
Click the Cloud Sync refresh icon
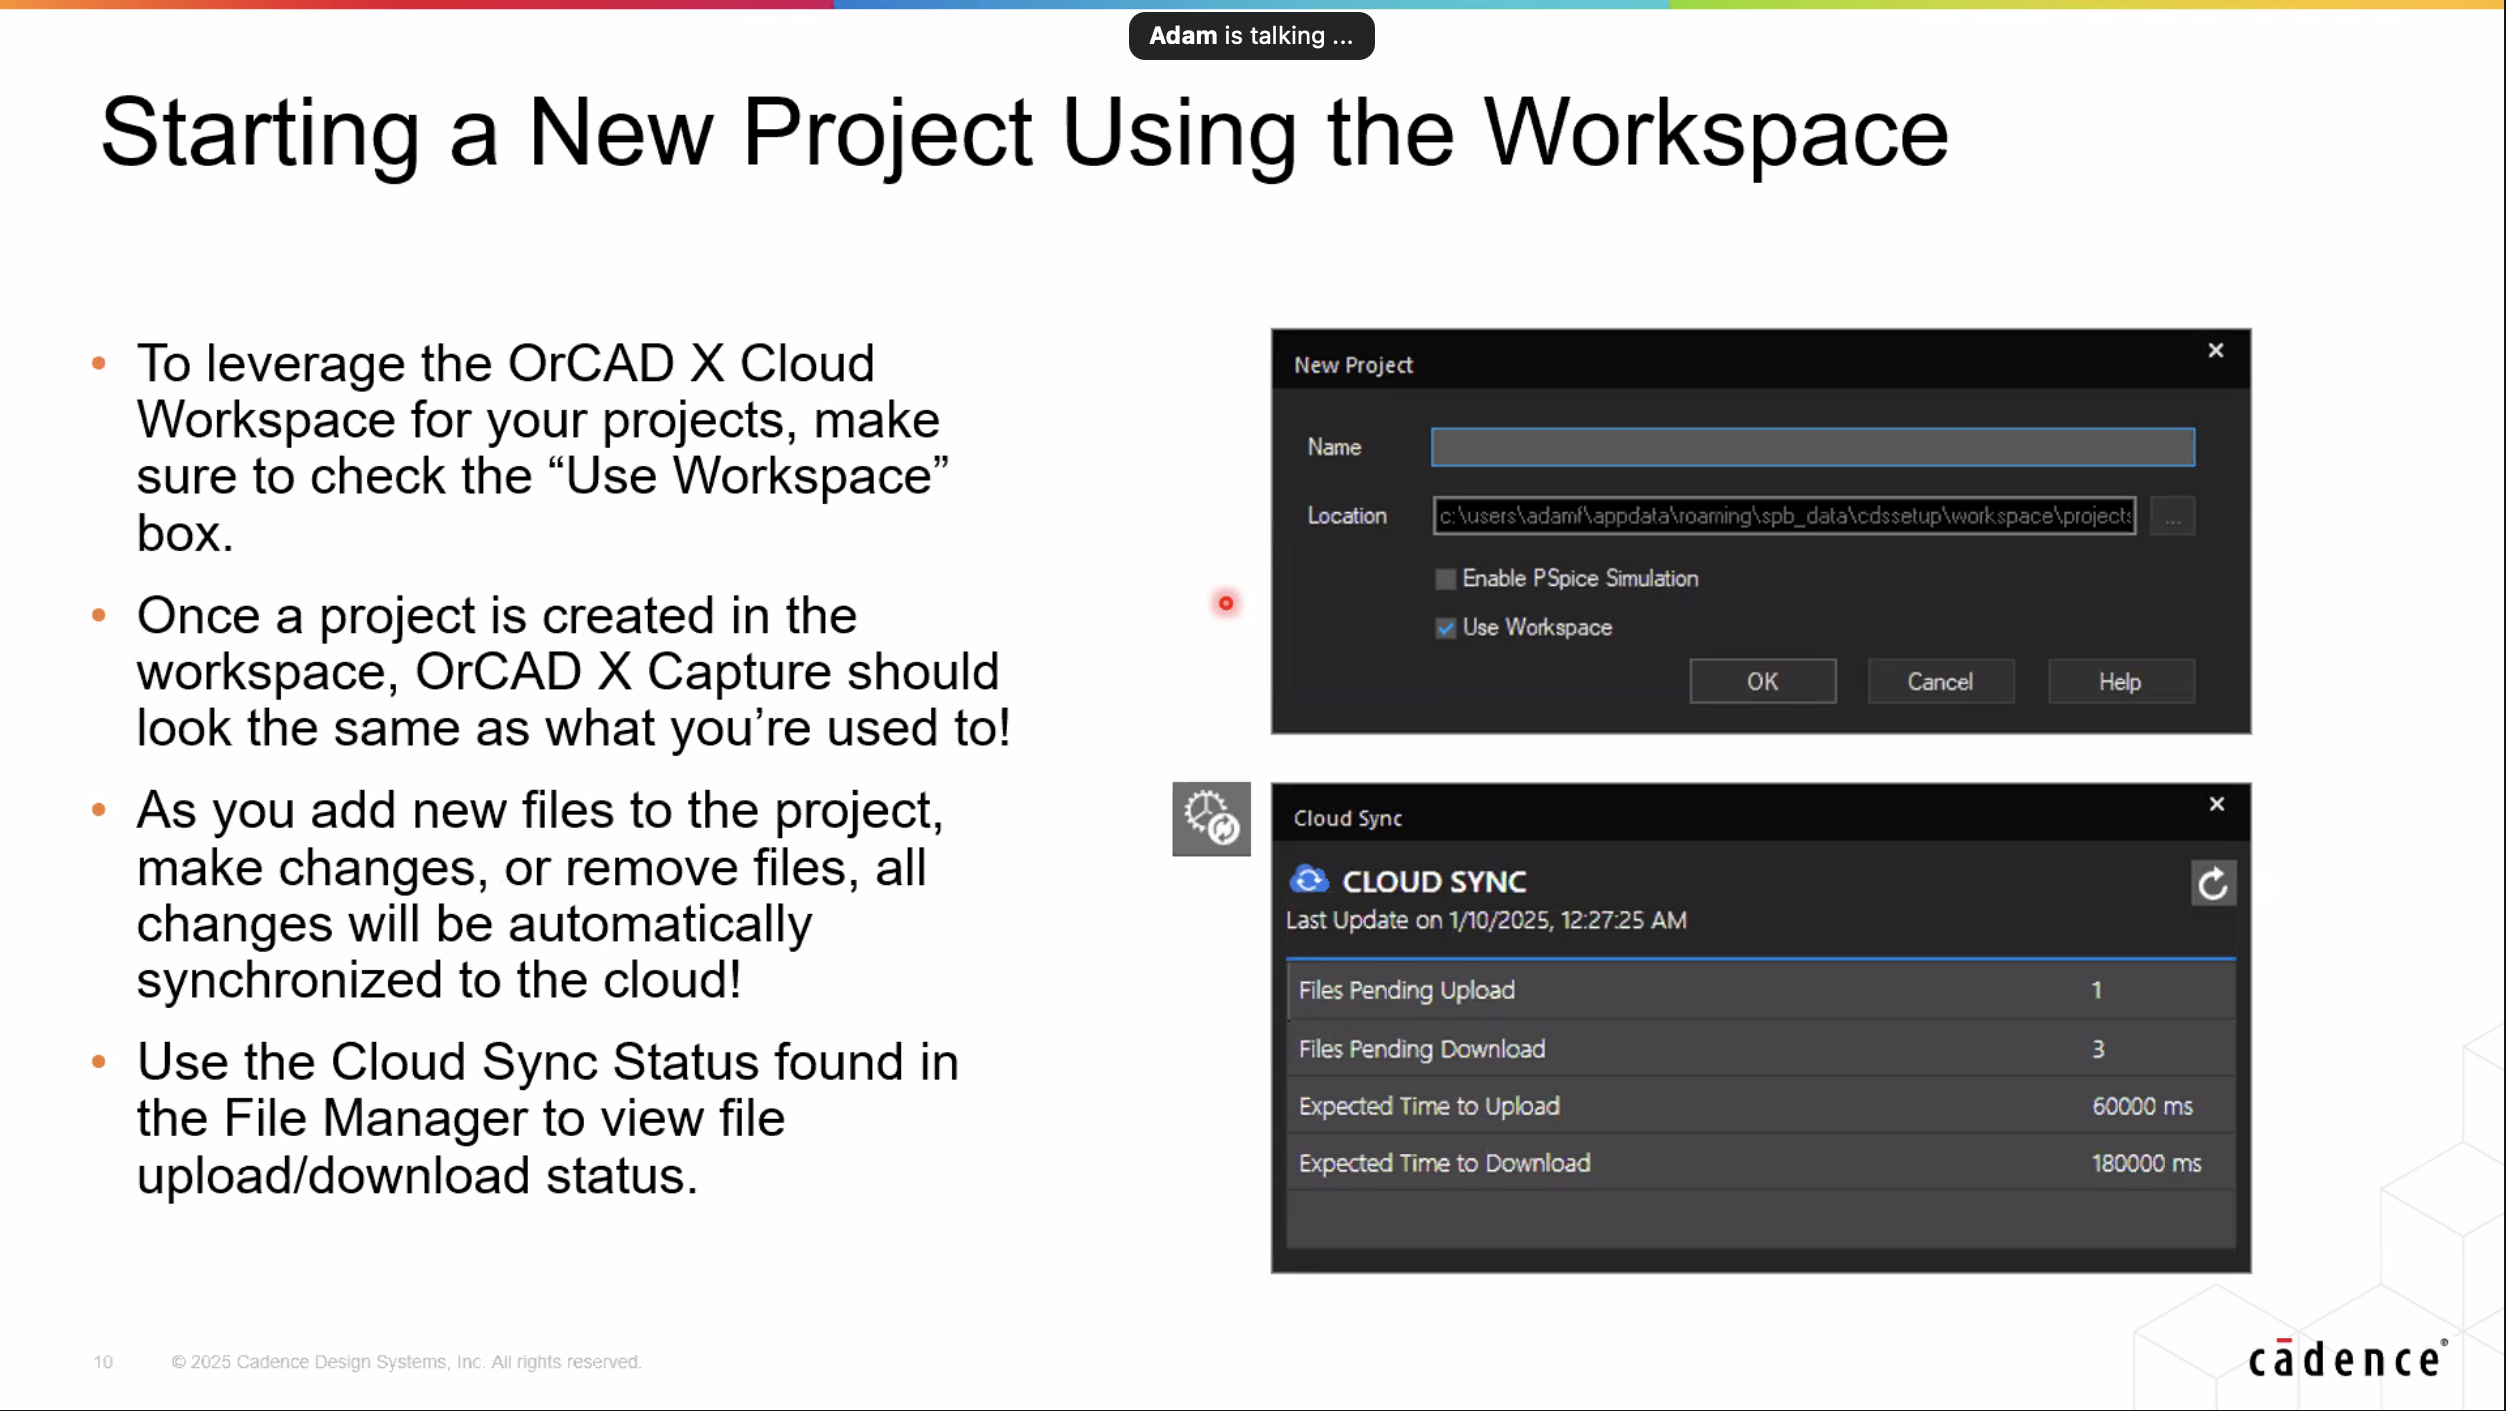point(2212,883)
